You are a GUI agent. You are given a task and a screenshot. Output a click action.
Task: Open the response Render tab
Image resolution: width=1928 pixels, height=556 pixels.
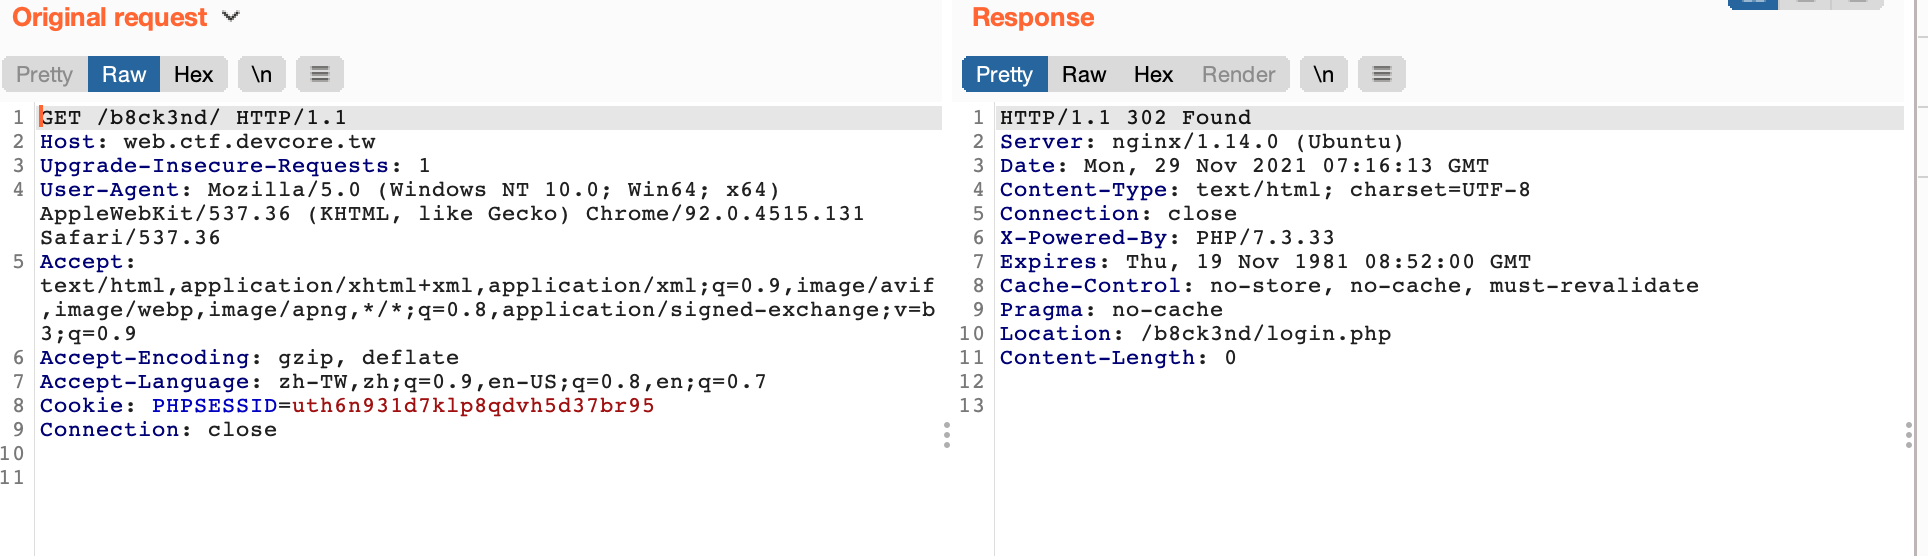click(1238, 75)
